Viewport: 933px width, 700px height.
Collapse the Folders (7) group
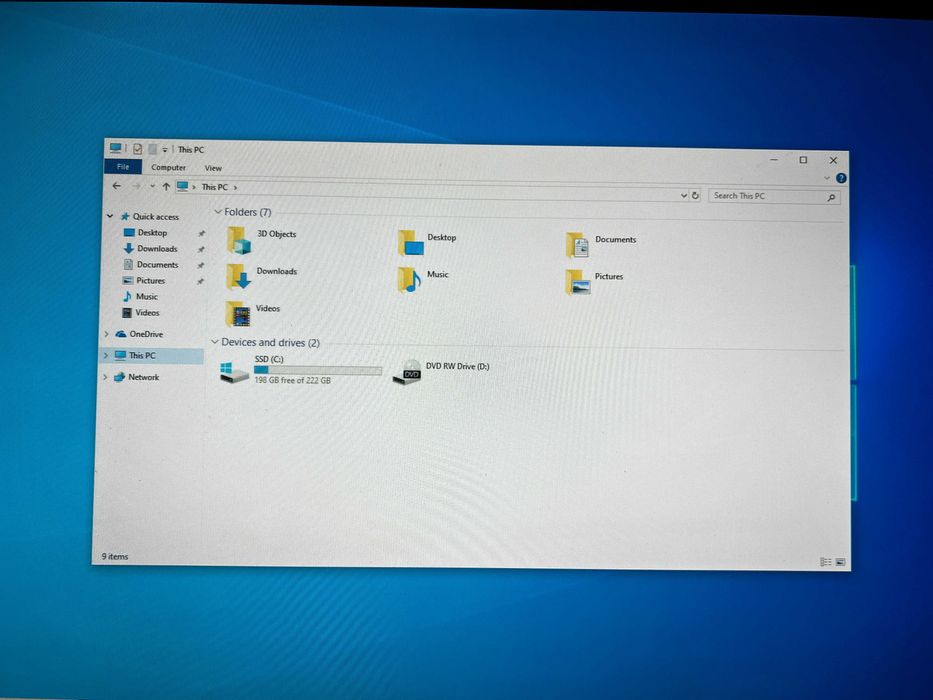click(x=218, y=212)
